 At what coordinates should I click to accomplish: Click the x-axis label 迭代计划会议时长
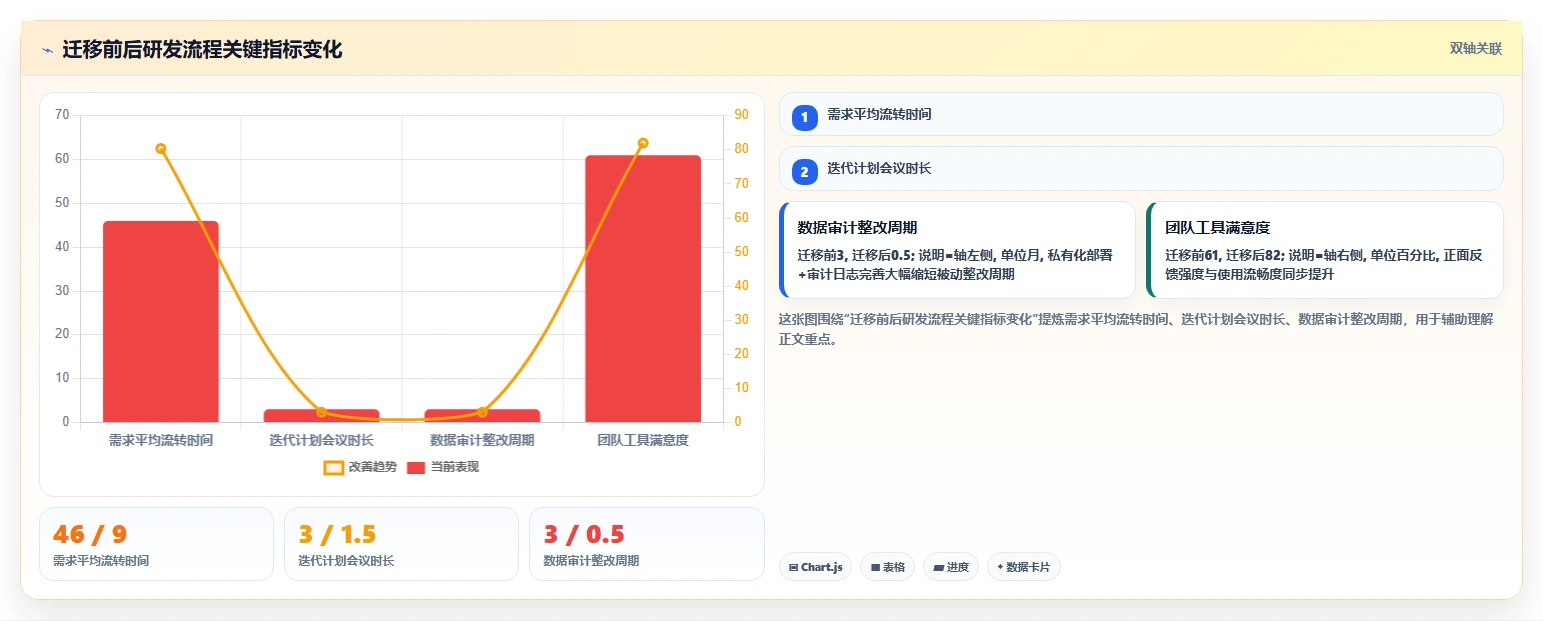coord(322,440)
